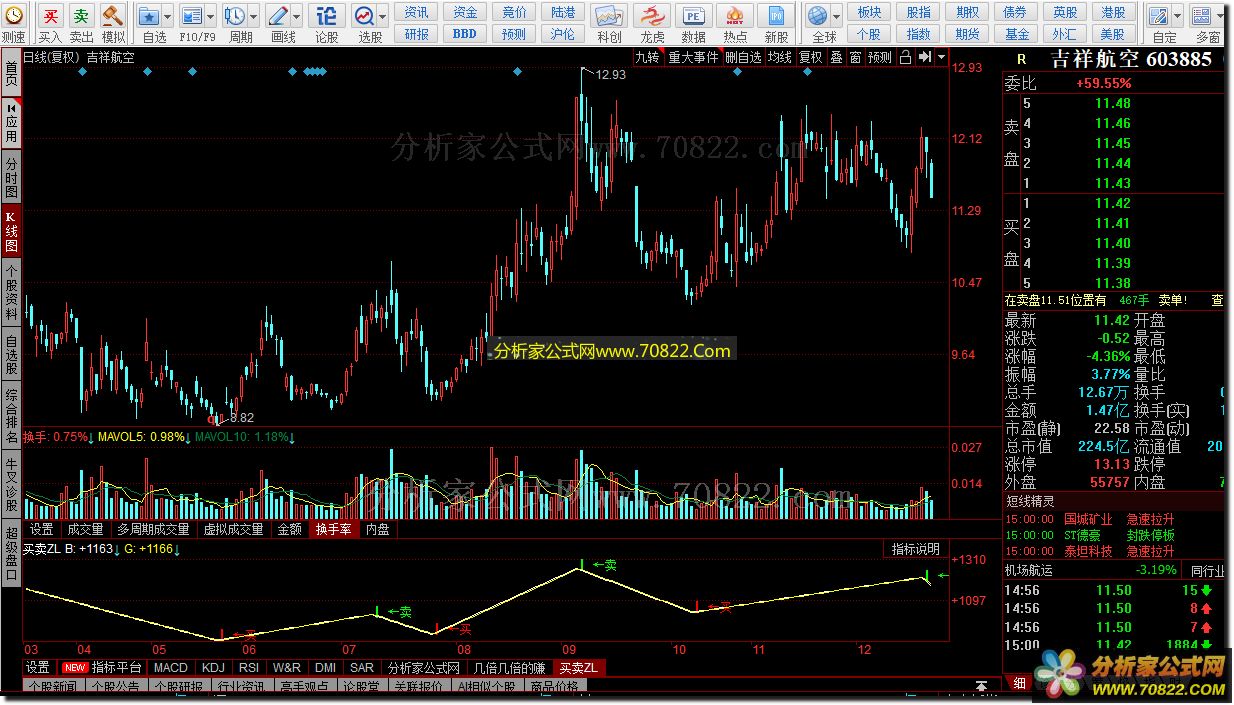Click the 卖 signal marker near 09
This screenshot has height=705, width=1234.
[x=604, y=565]
